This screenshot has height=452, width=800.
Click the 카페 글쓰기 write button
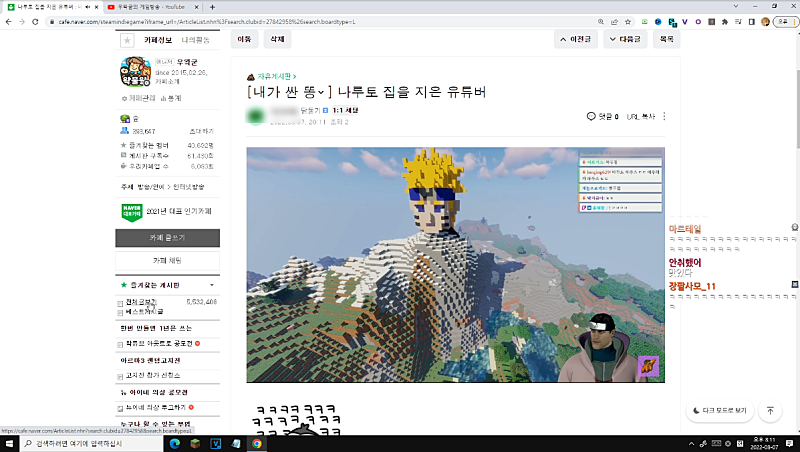click(166, 238)
